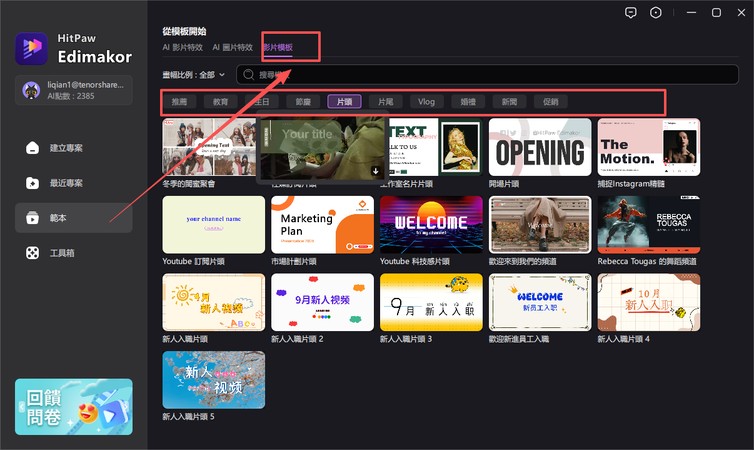
Task: Click the user avatar icon
Action: click(x=31, y=90)
